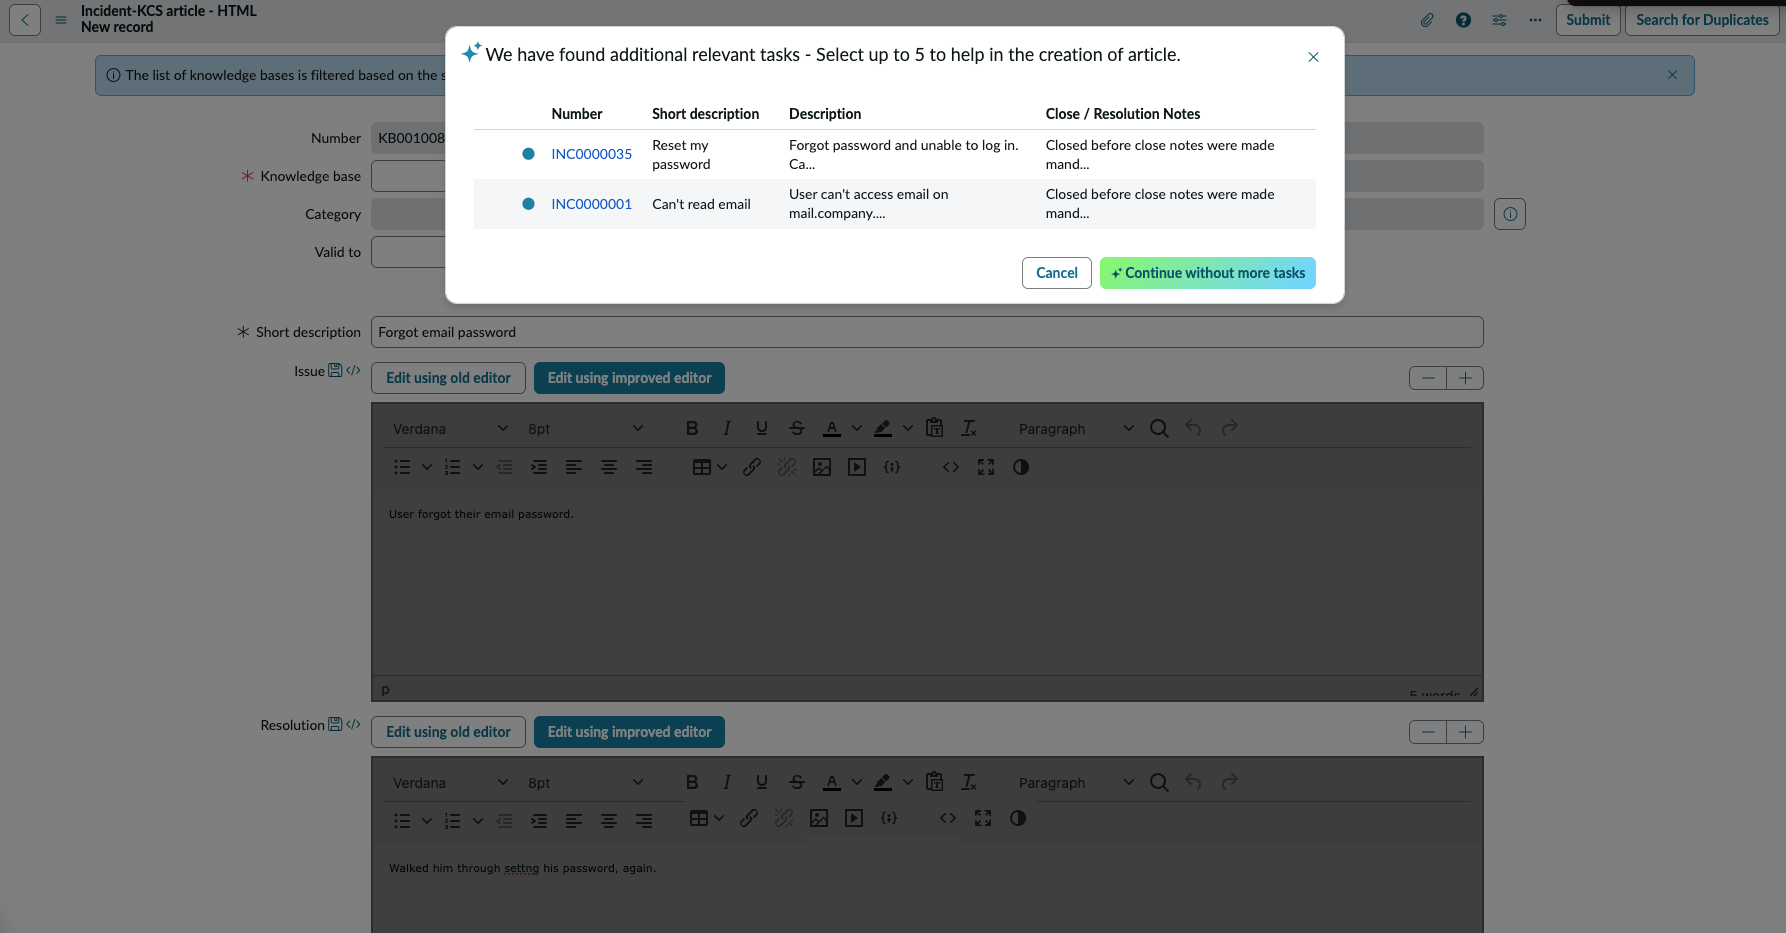Toggle HTML view icon next to Issue label
This screenshot has height=933, width=1786.
click(353, 370)
